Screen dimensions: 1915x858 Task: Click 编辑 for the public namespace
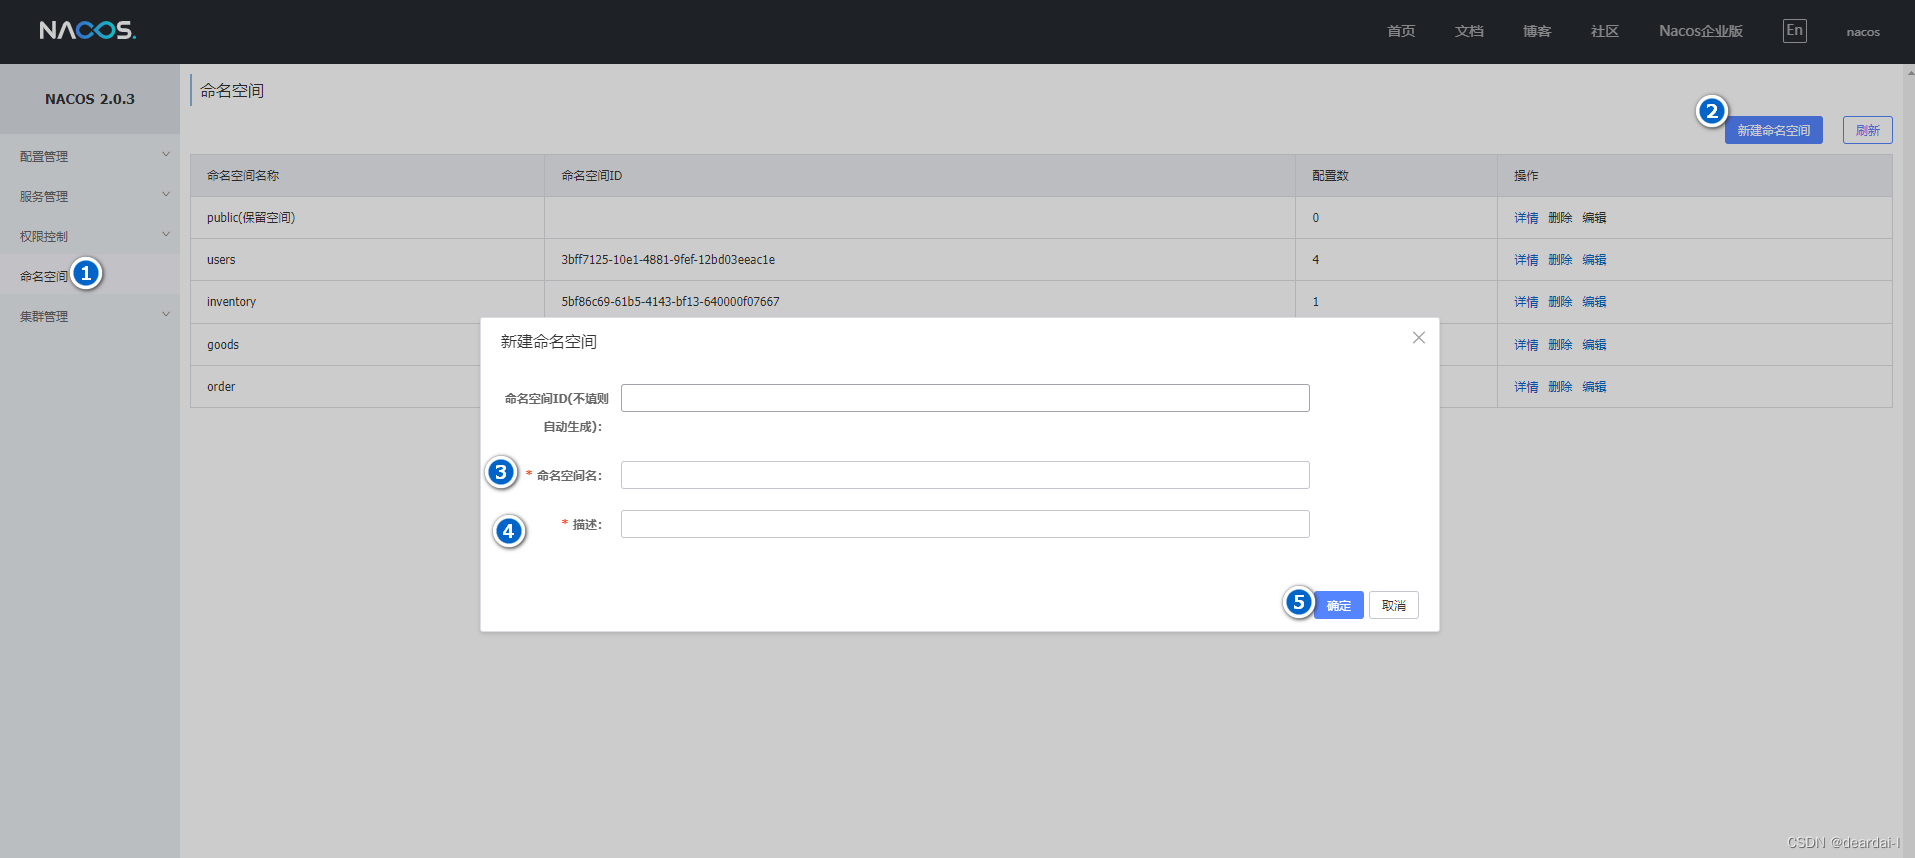pyautogui.click(x=1594, y=218)
